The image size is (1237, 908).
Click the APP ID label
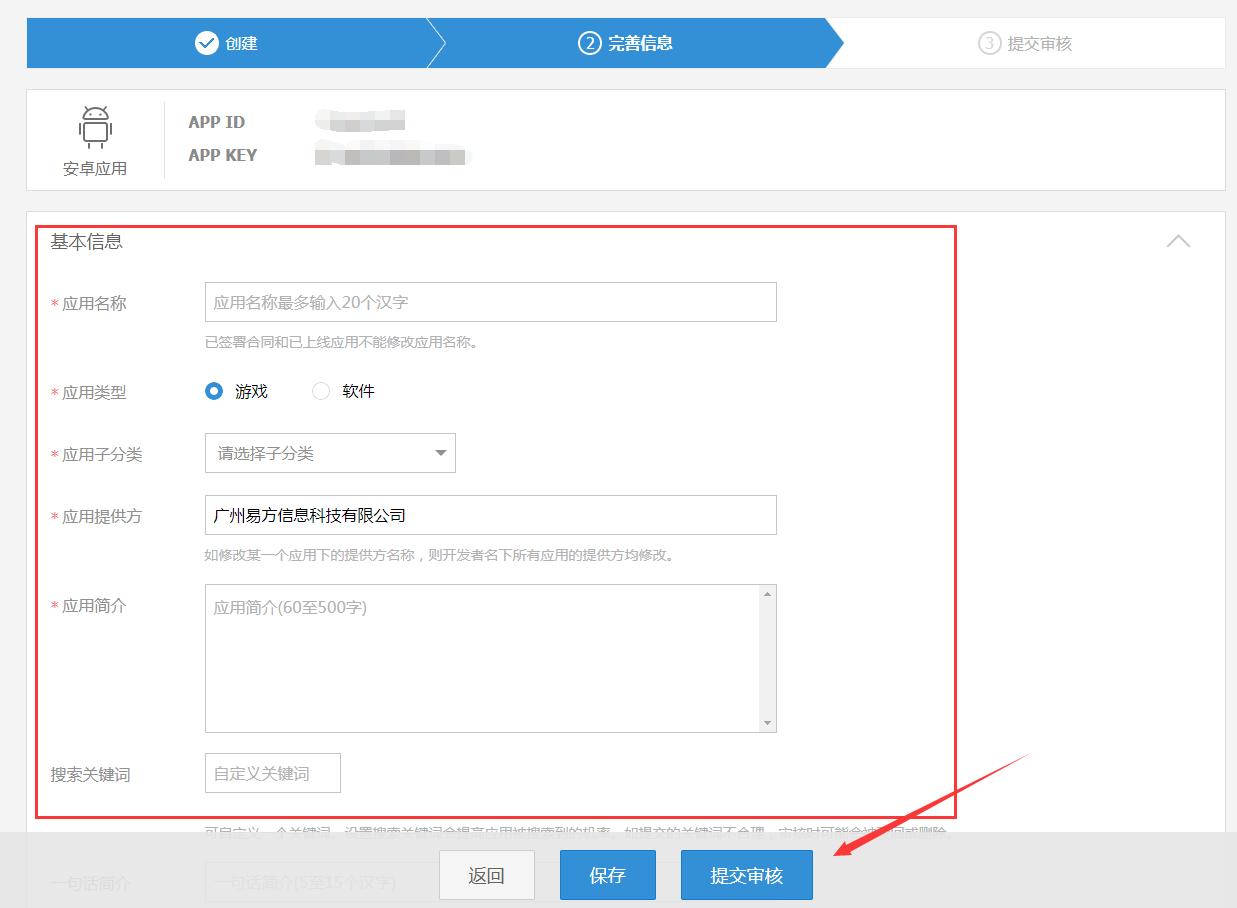216,122
